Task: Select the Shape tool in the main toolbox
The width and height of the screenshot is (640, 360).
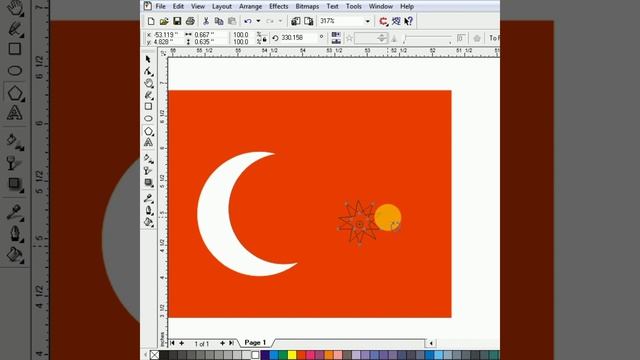Action: [x=148, y=71]
